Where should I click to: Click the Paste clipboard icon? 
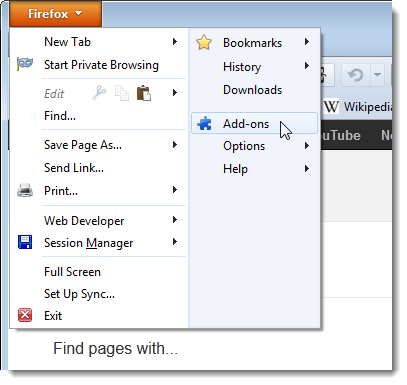(144, 93)
